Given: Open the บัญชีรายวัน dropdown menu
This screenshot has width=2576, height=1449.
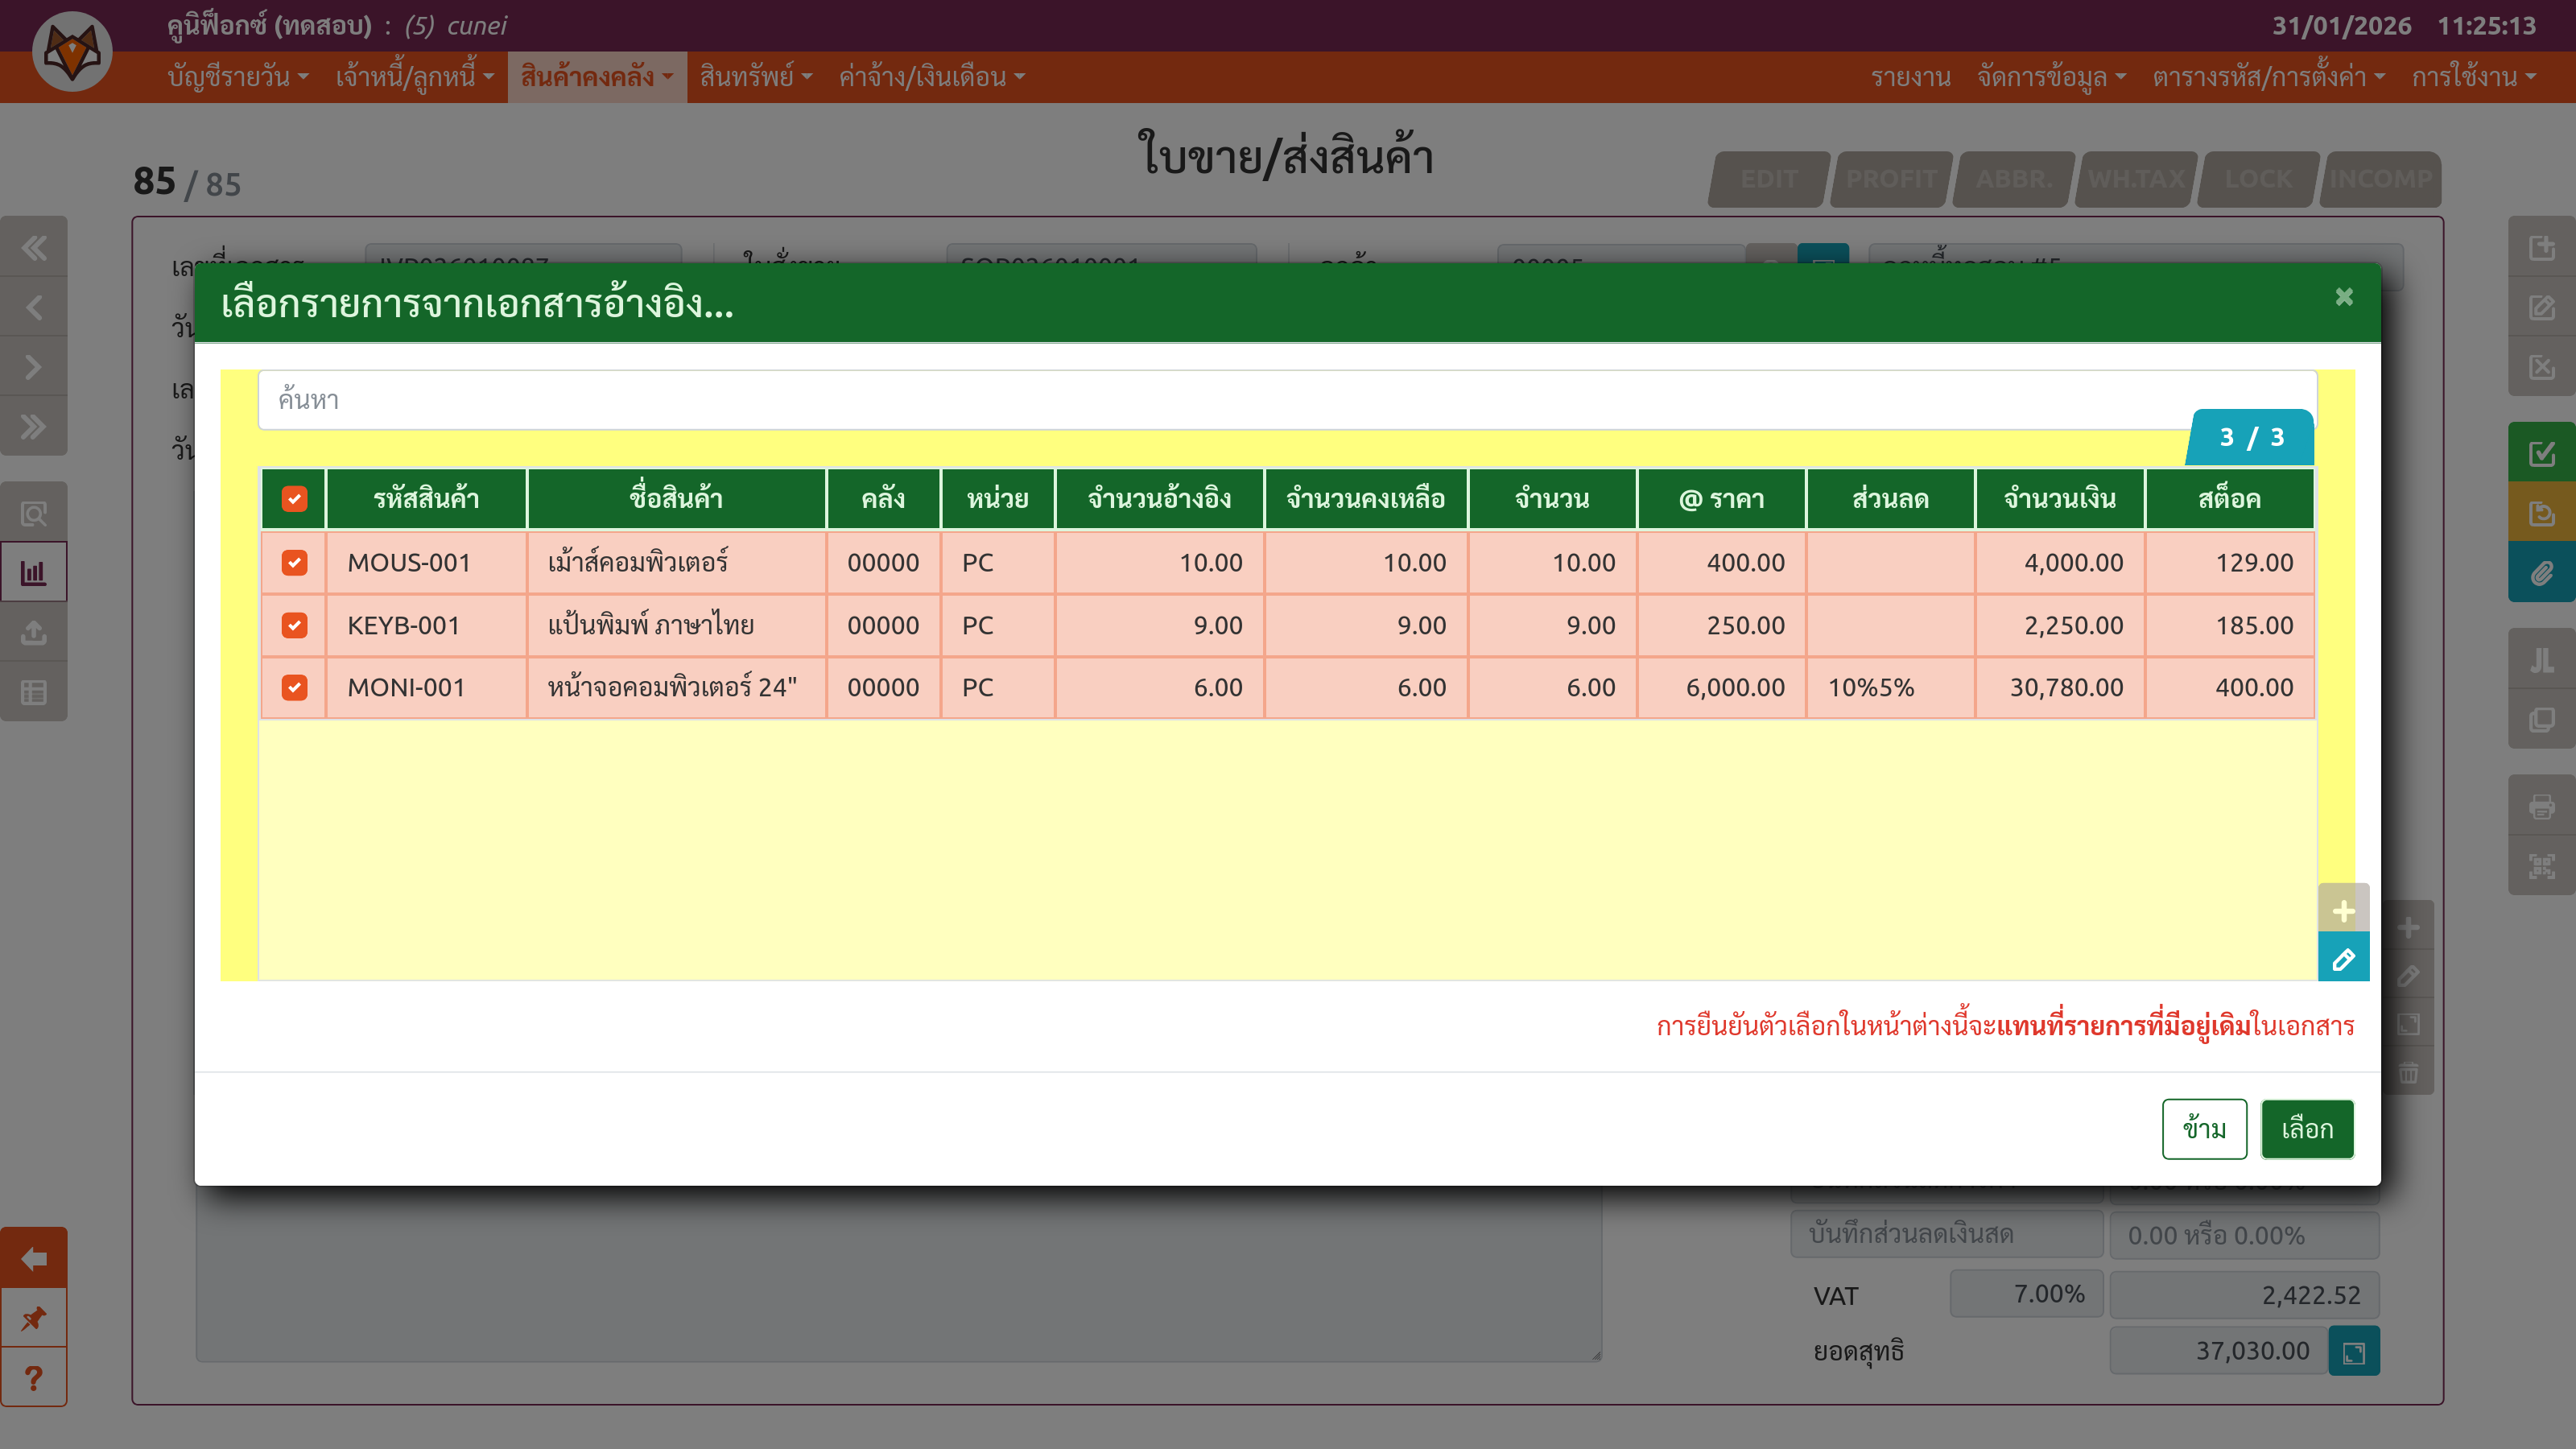Looking at the screenshot, I should click(x=238, y=77).
